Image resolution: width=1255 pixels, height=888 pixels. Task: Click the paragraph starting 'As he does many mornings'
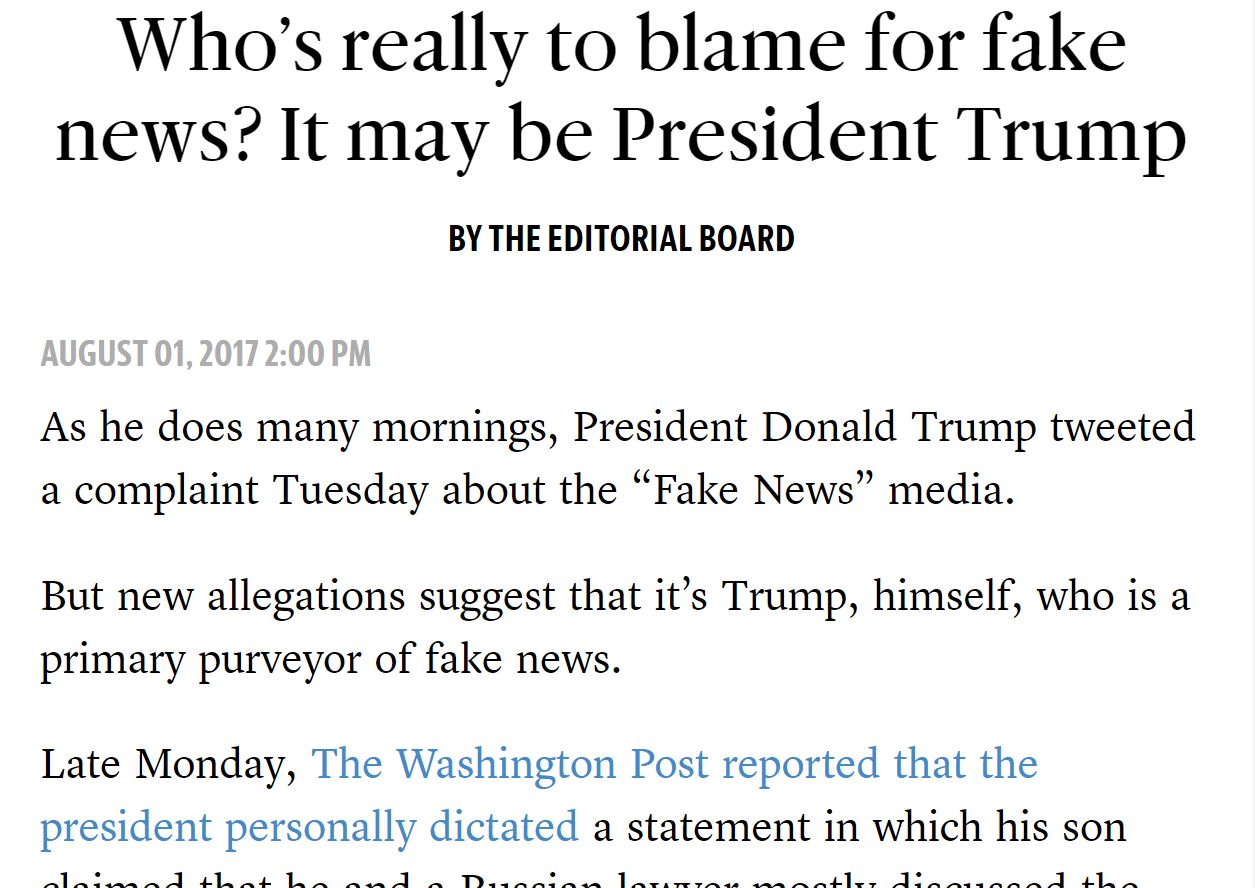(x=618, y=459)
